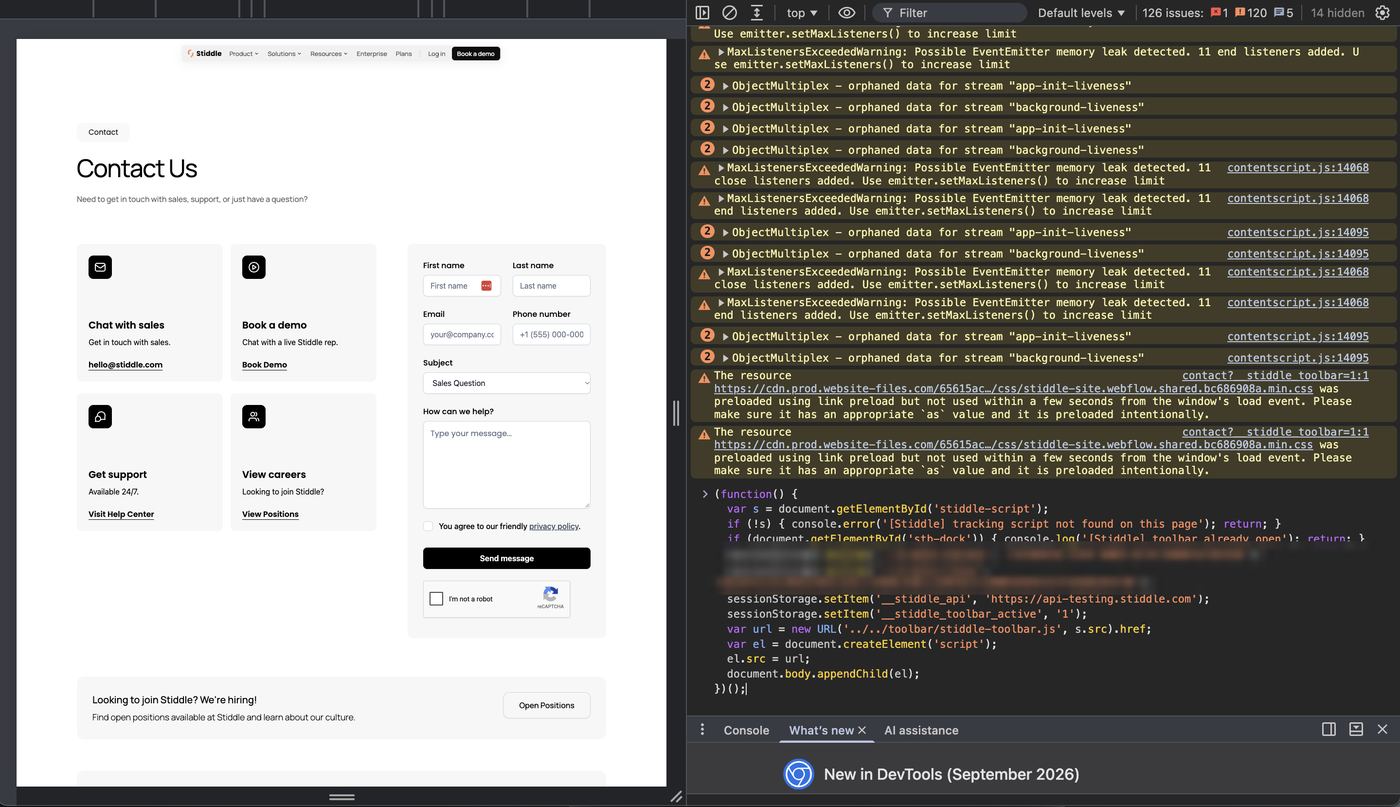Go to Enterprise in the navbar
Image resolution: width=1400 pixels, height=807 pixels.
point(371,54)
